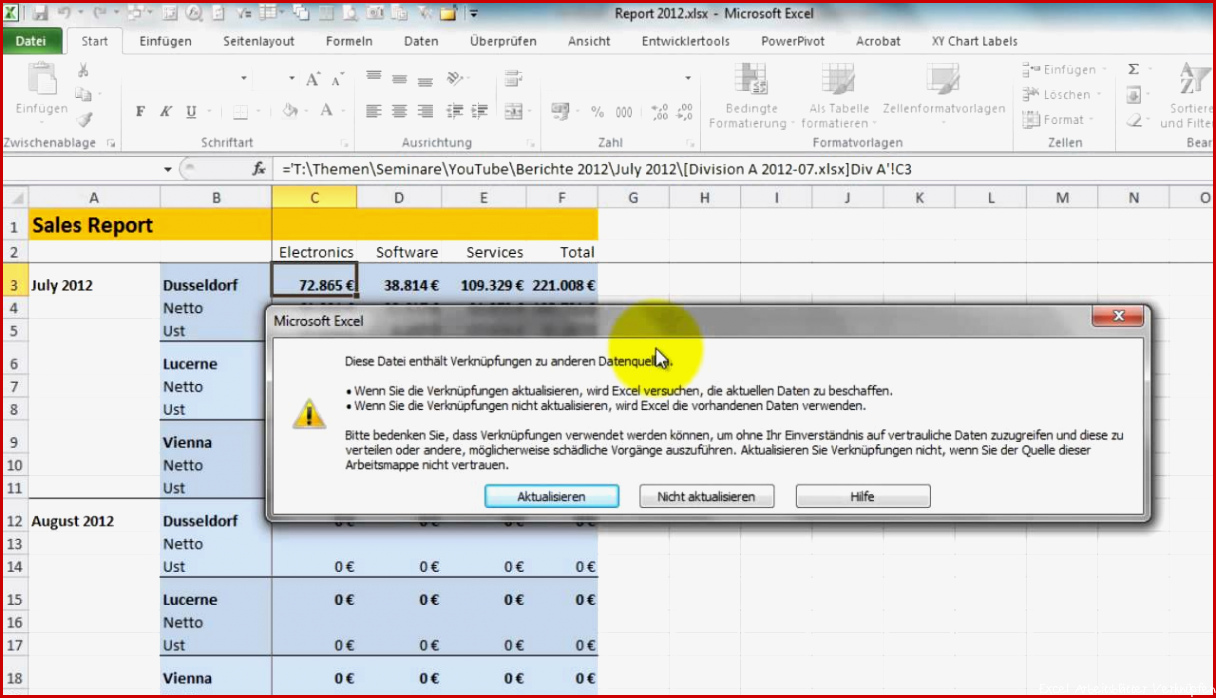Screen dimensions: 1216x698
Task: Click the Decrease decimal icon
Action: pos(686,112)
